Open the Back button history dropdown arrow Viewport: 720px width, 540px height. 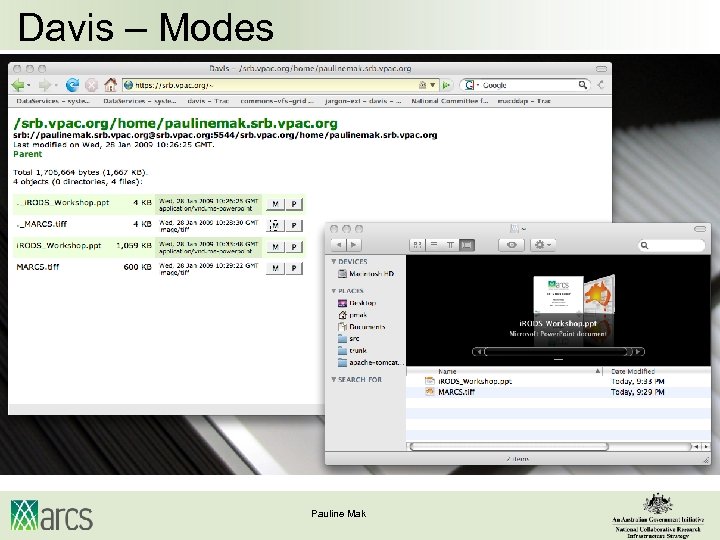click(28, 85)
